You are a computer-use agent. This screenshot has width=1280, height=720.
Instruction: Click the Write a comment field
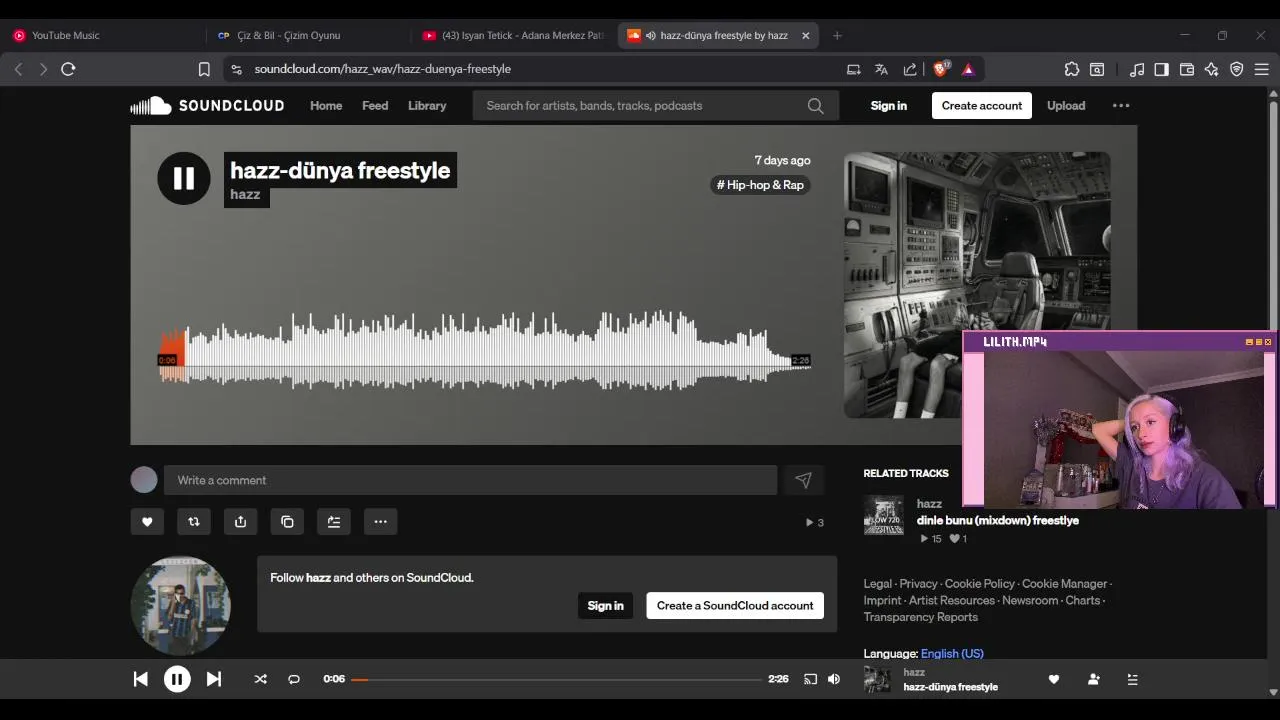tap(470, 480)
